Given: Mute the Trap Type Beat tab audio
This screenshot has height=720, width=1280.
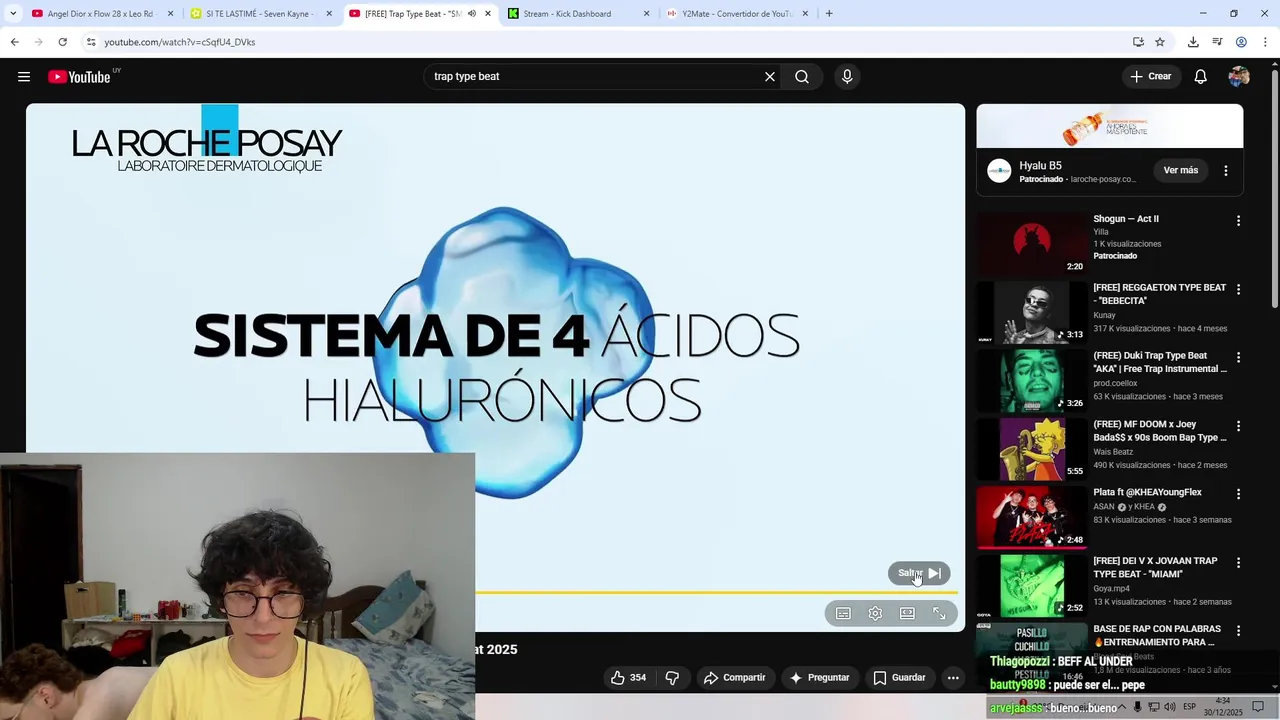Looking at the screenshot, I should click(472, 14).
